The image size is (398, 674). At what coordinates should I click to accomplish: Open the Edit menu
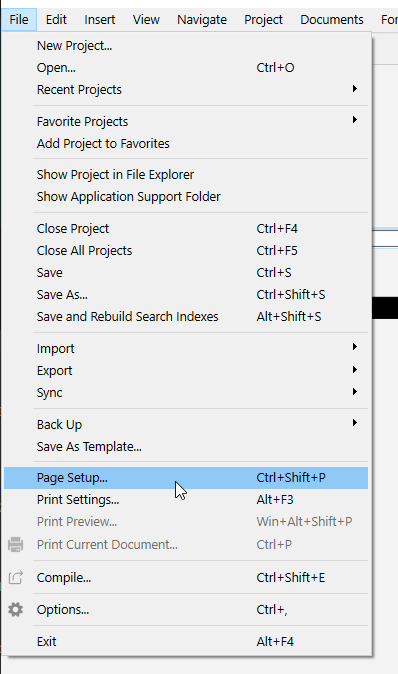click(56, 20)
